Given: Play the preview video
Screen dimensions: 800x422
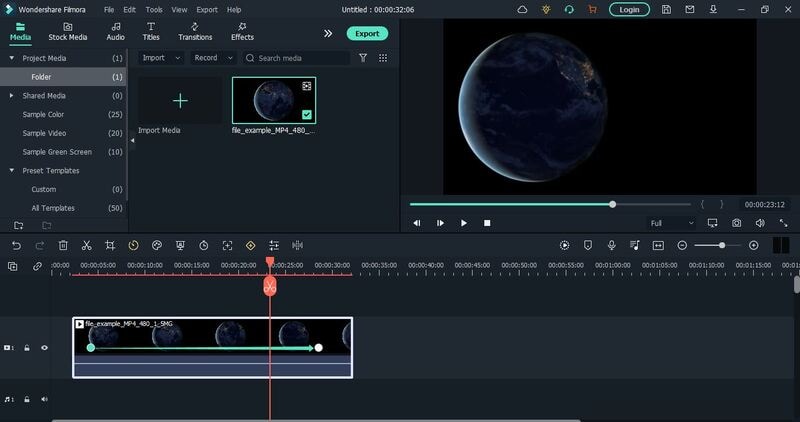Looking at the screenshot, I should 463,223.
